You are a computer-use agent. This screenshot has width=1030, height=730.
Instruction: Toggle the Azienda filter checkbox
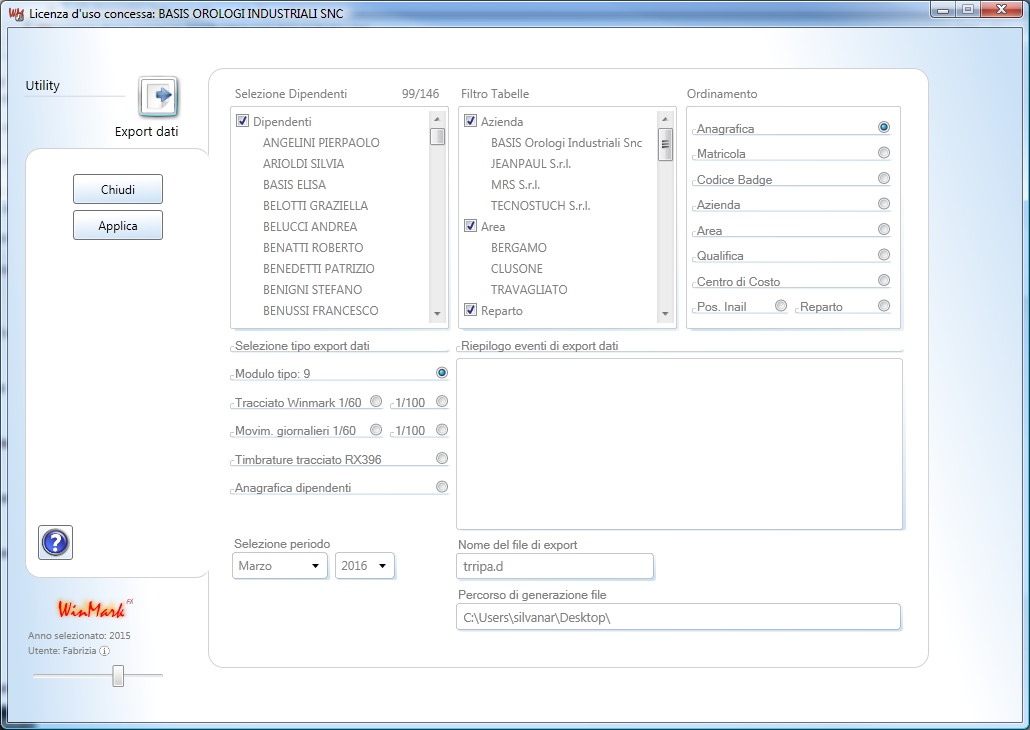point(470,121)
